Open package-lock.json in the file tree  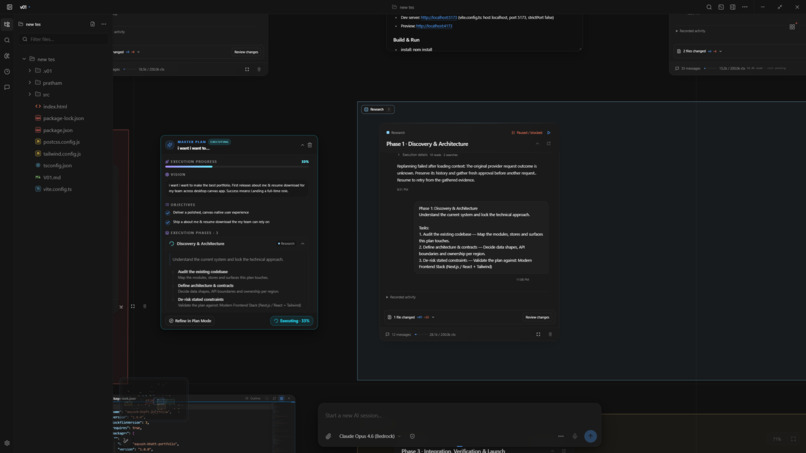click(x=63, y=118)
